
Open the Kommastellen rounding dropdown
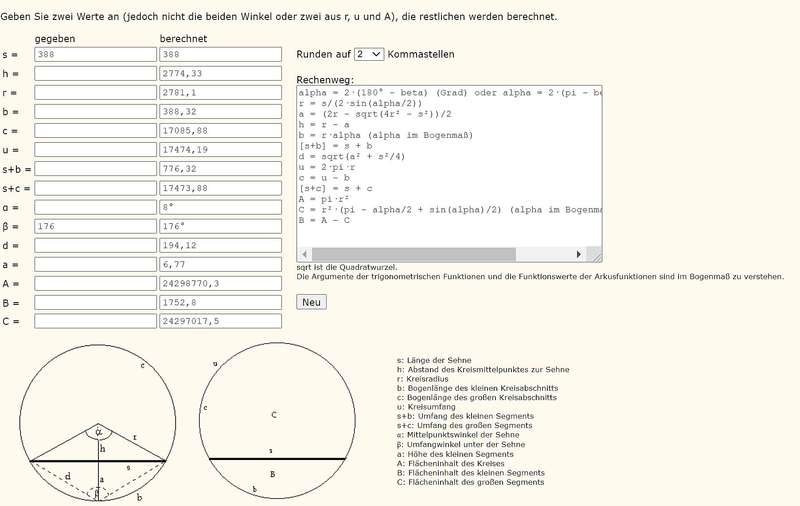click(x=369, y=54)
